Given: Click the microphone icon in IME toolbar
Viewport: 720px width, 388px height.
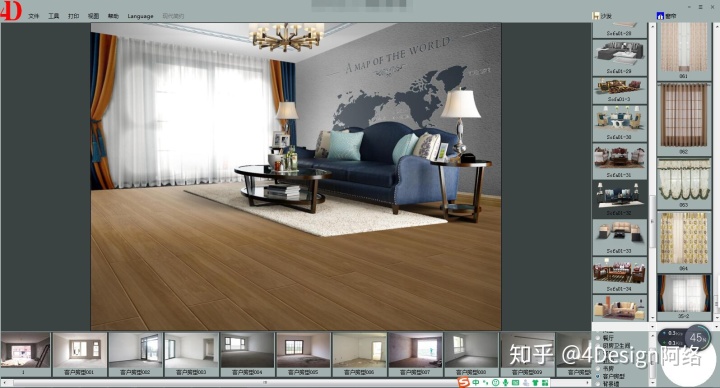Looking at the screenshot, I should pos(505,382).
